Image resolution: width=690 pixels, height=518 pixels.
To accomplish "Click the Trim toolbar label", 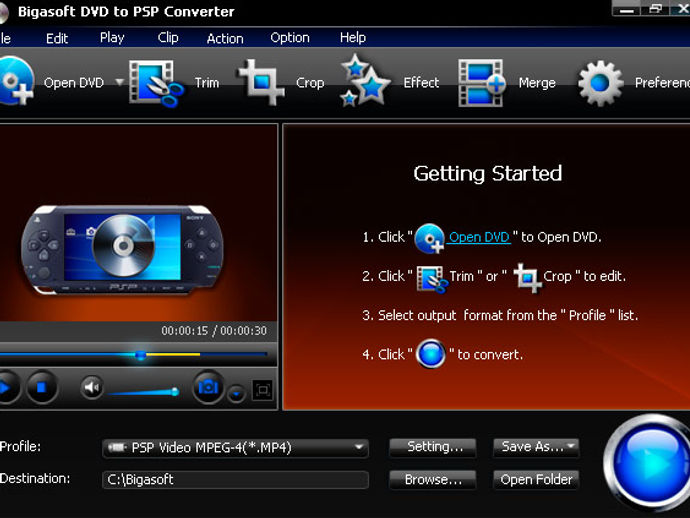I will click(207, 83).
